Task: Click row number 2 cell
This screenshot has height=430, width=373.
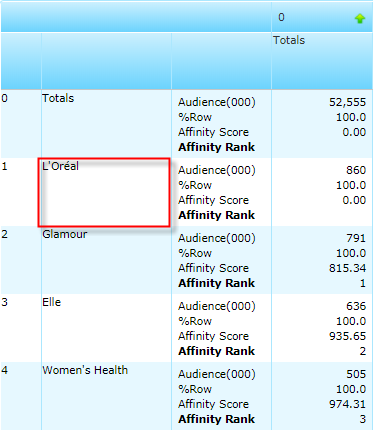Action: (x=4, y=234)
